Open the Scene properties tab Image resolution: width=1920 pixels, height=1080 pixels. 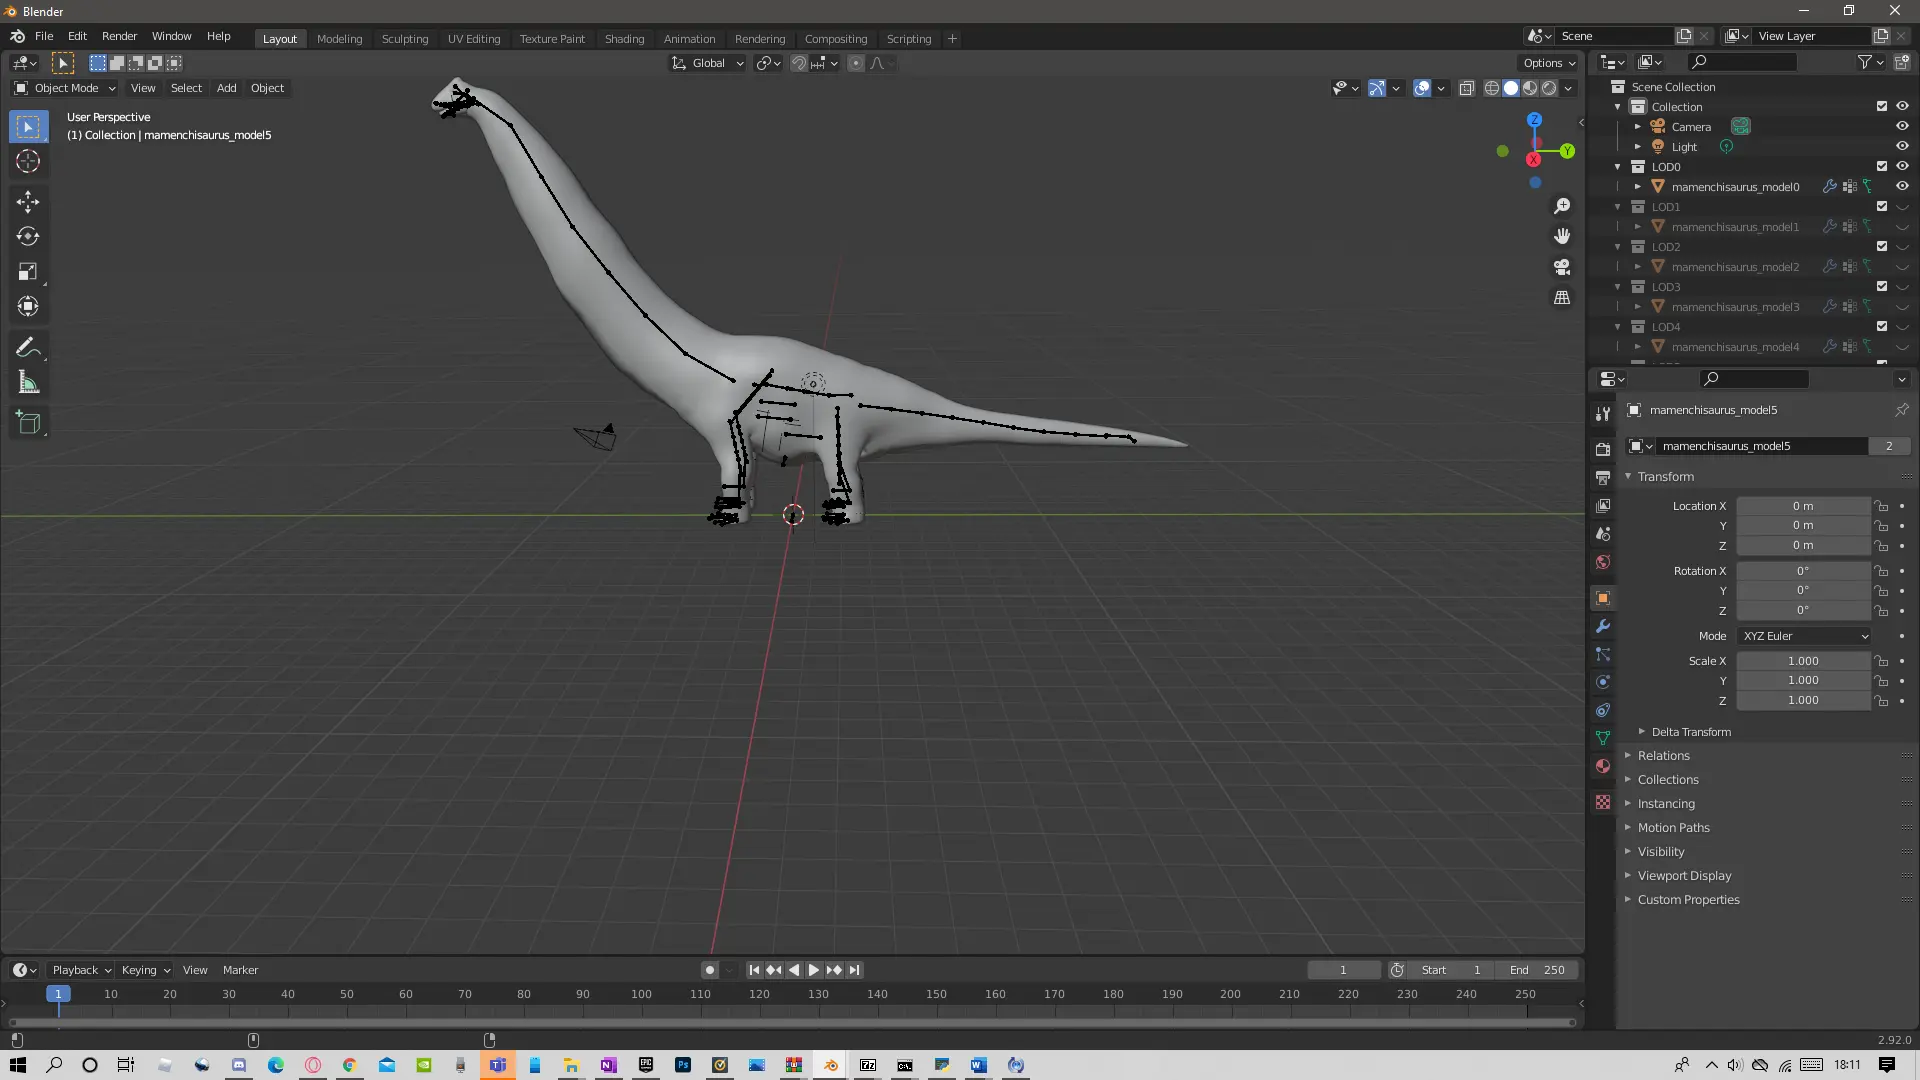[1603, 534]
